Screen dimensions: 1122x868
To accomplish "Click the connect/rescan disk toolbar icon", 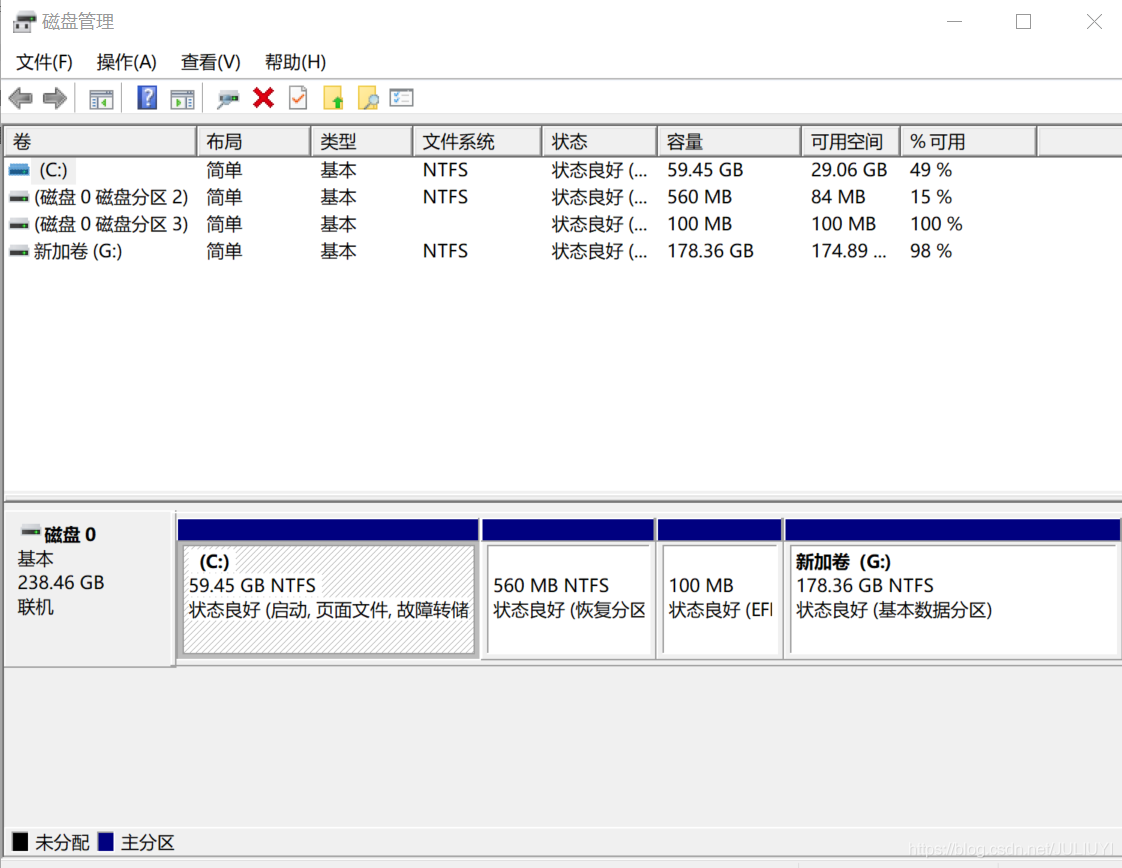I will point(228,99).
